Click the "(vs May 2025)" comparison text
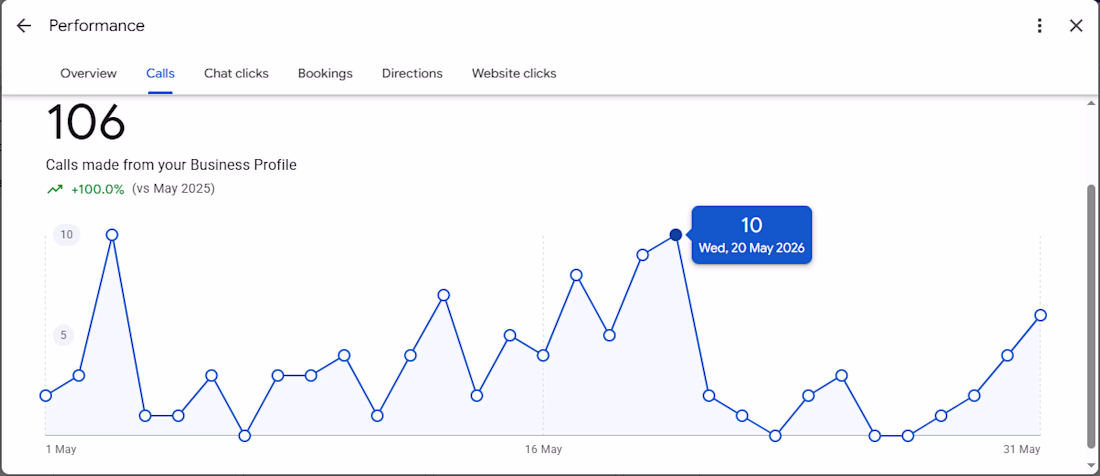1100x476 pixels. pos(173,189)
